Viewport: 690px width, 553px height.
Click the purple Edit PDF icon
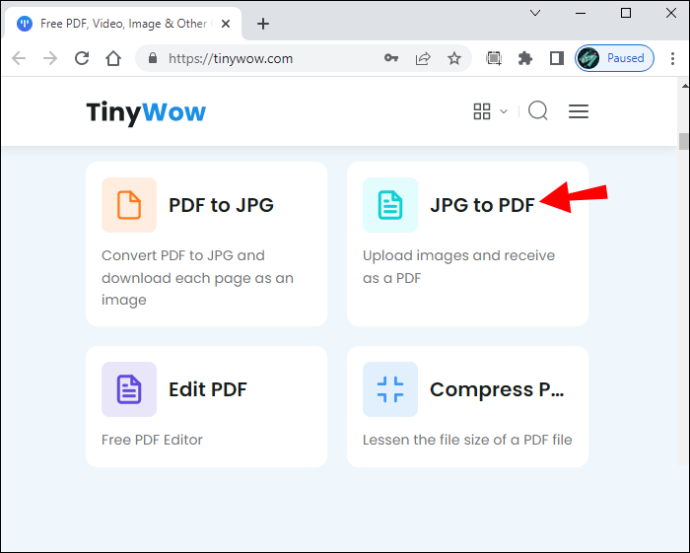(x=129, y=389)
